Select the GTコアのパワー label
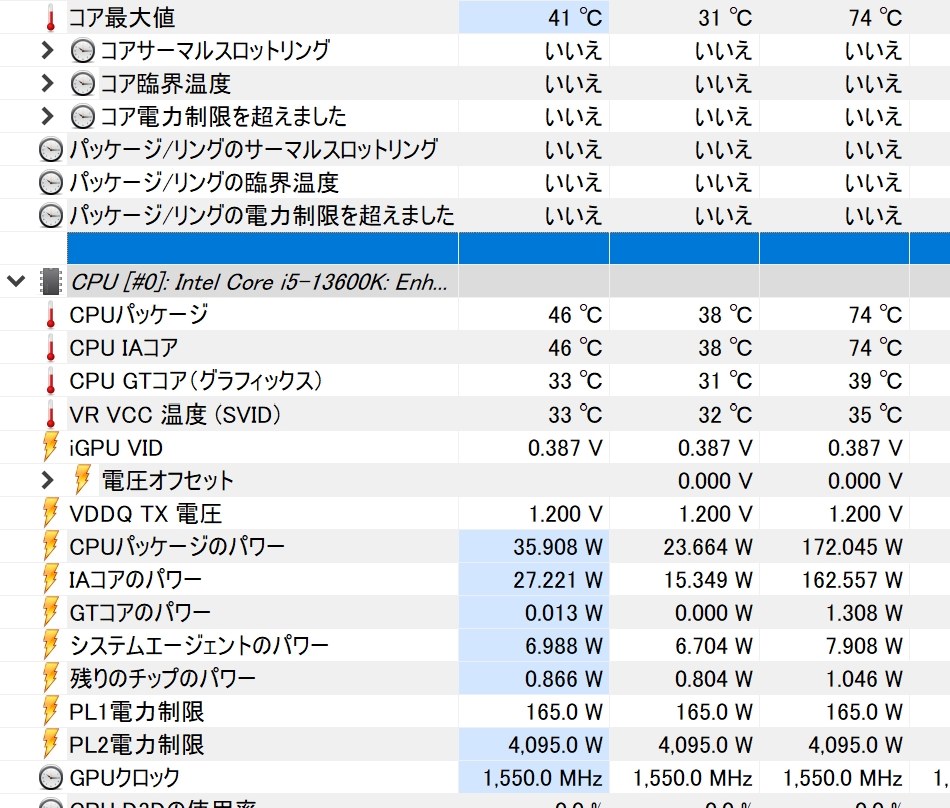The image size is (950, 808). [x=140, y=612]
